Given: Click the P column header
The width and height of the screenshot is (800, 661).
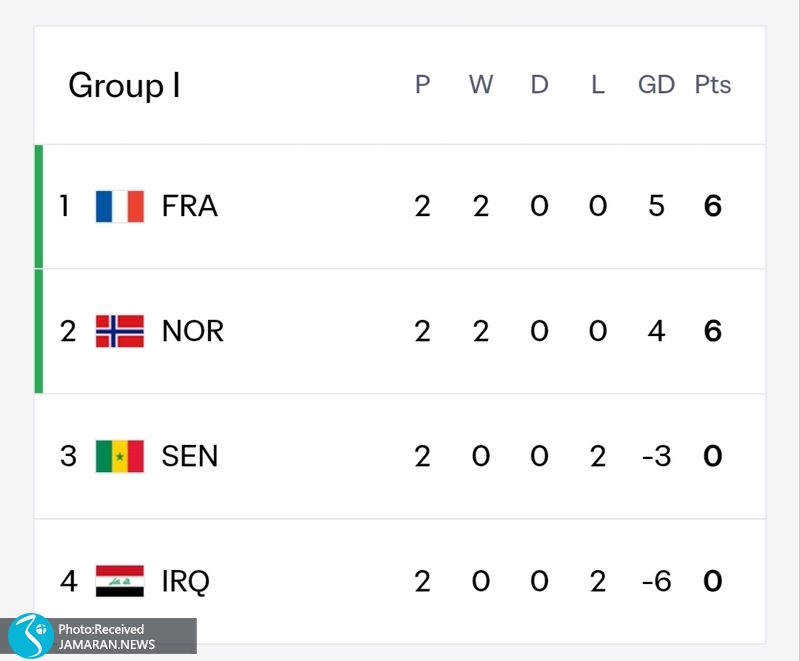Looking at the screenshot, I should point(422,84).
